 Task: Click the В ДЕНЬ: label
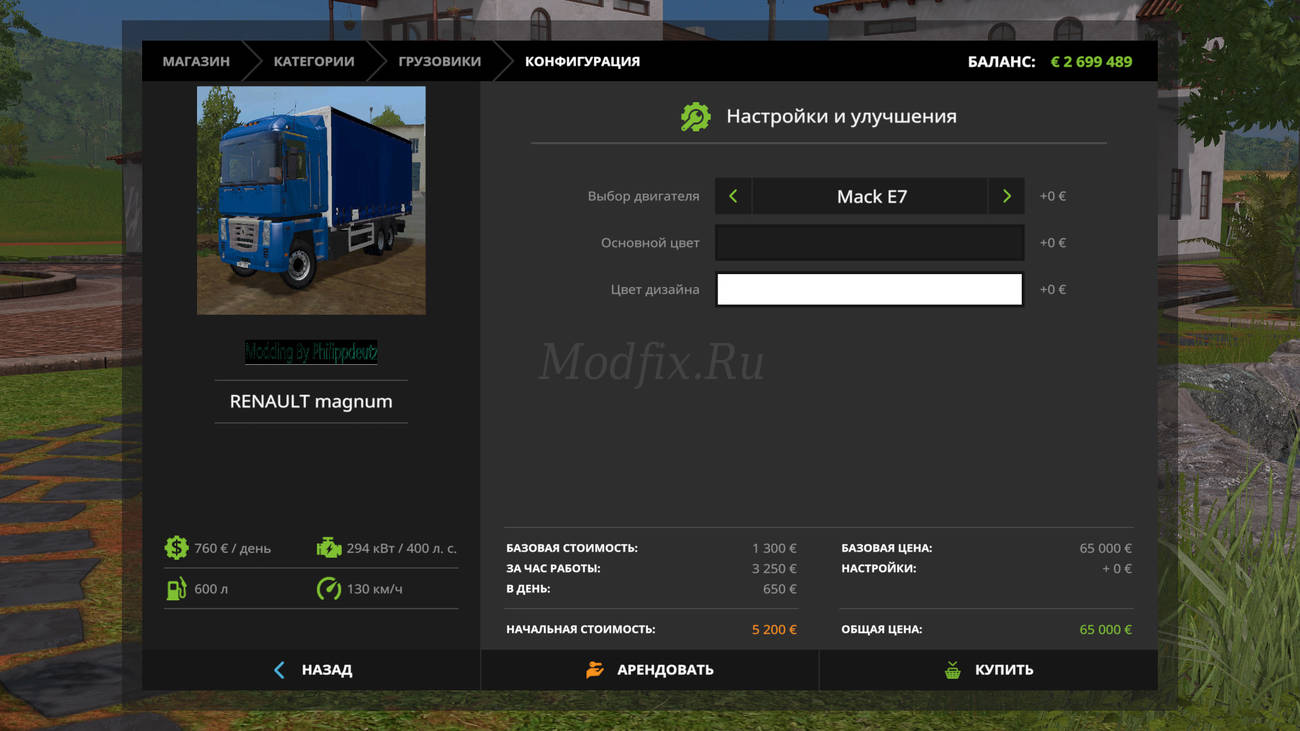click(528, 588)
